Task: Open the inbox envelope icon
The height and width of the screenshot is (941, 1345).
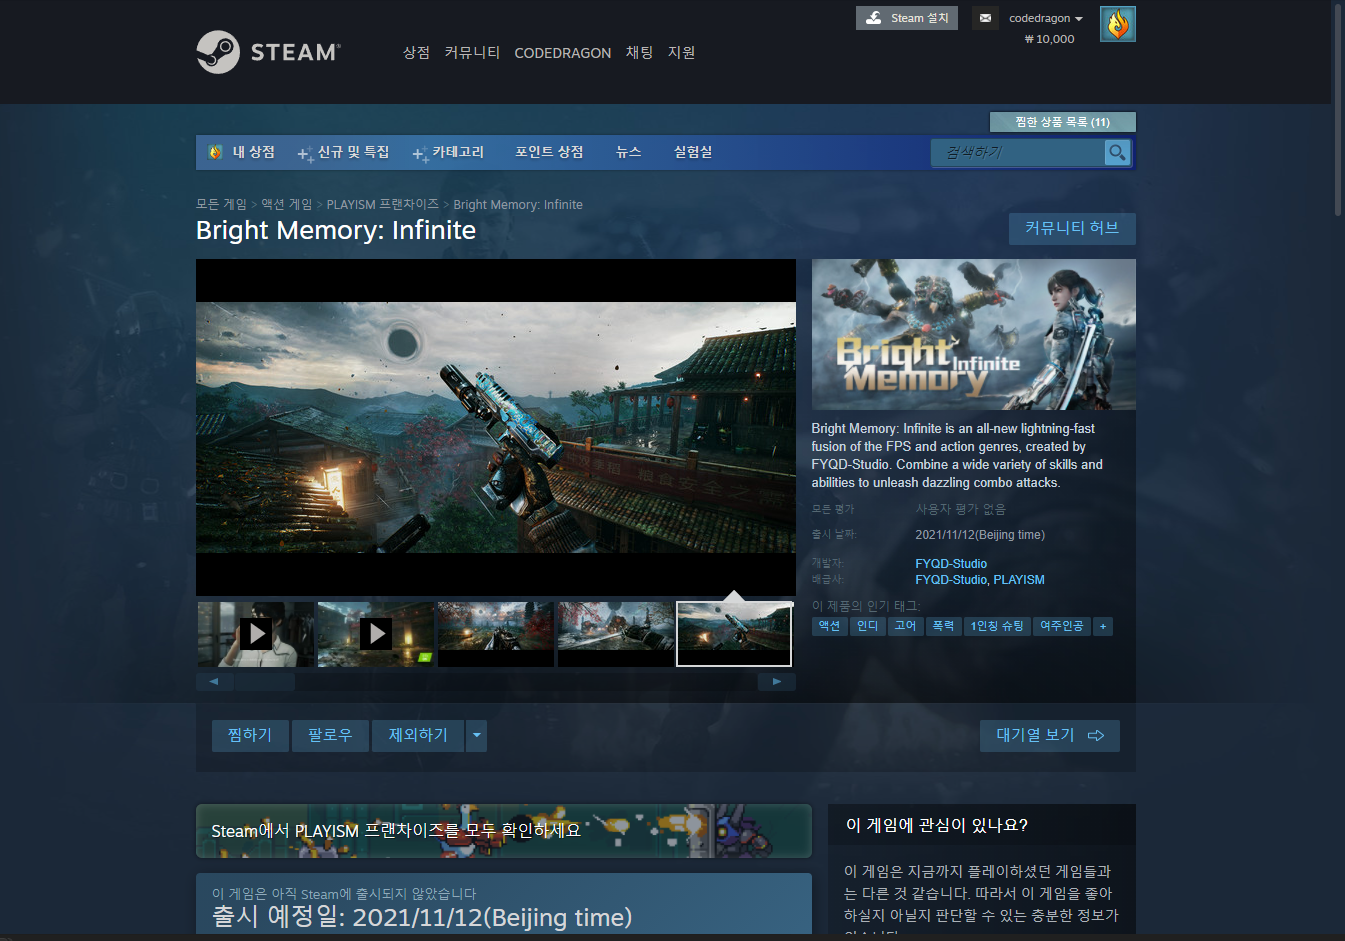Action: tap(985, 18)
